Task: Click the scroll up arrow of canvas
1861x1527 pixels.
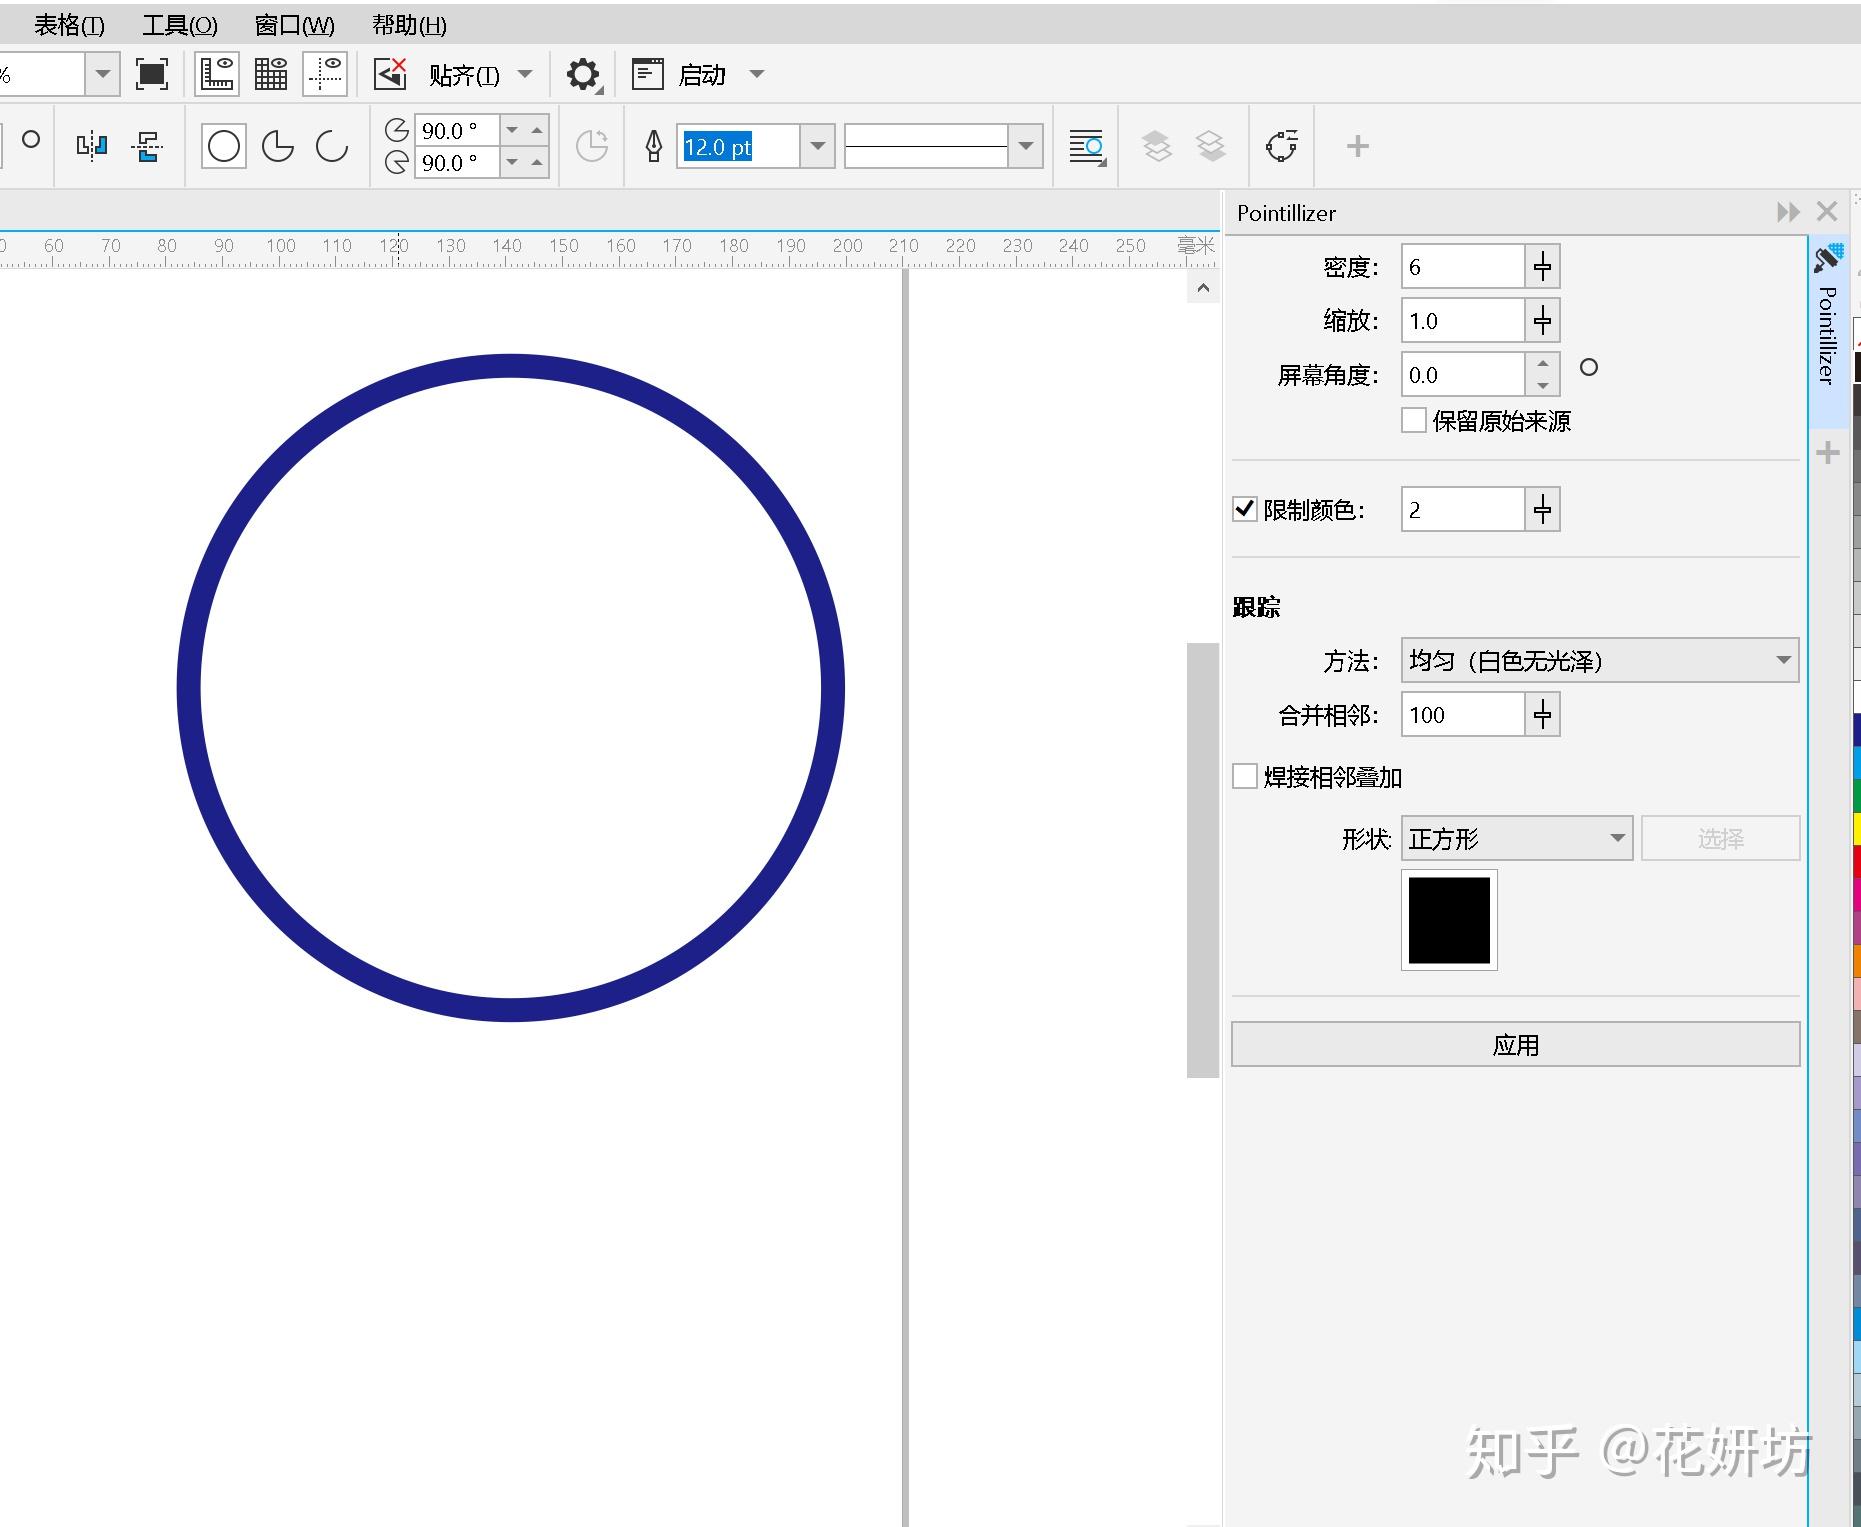Action: 1203,288
